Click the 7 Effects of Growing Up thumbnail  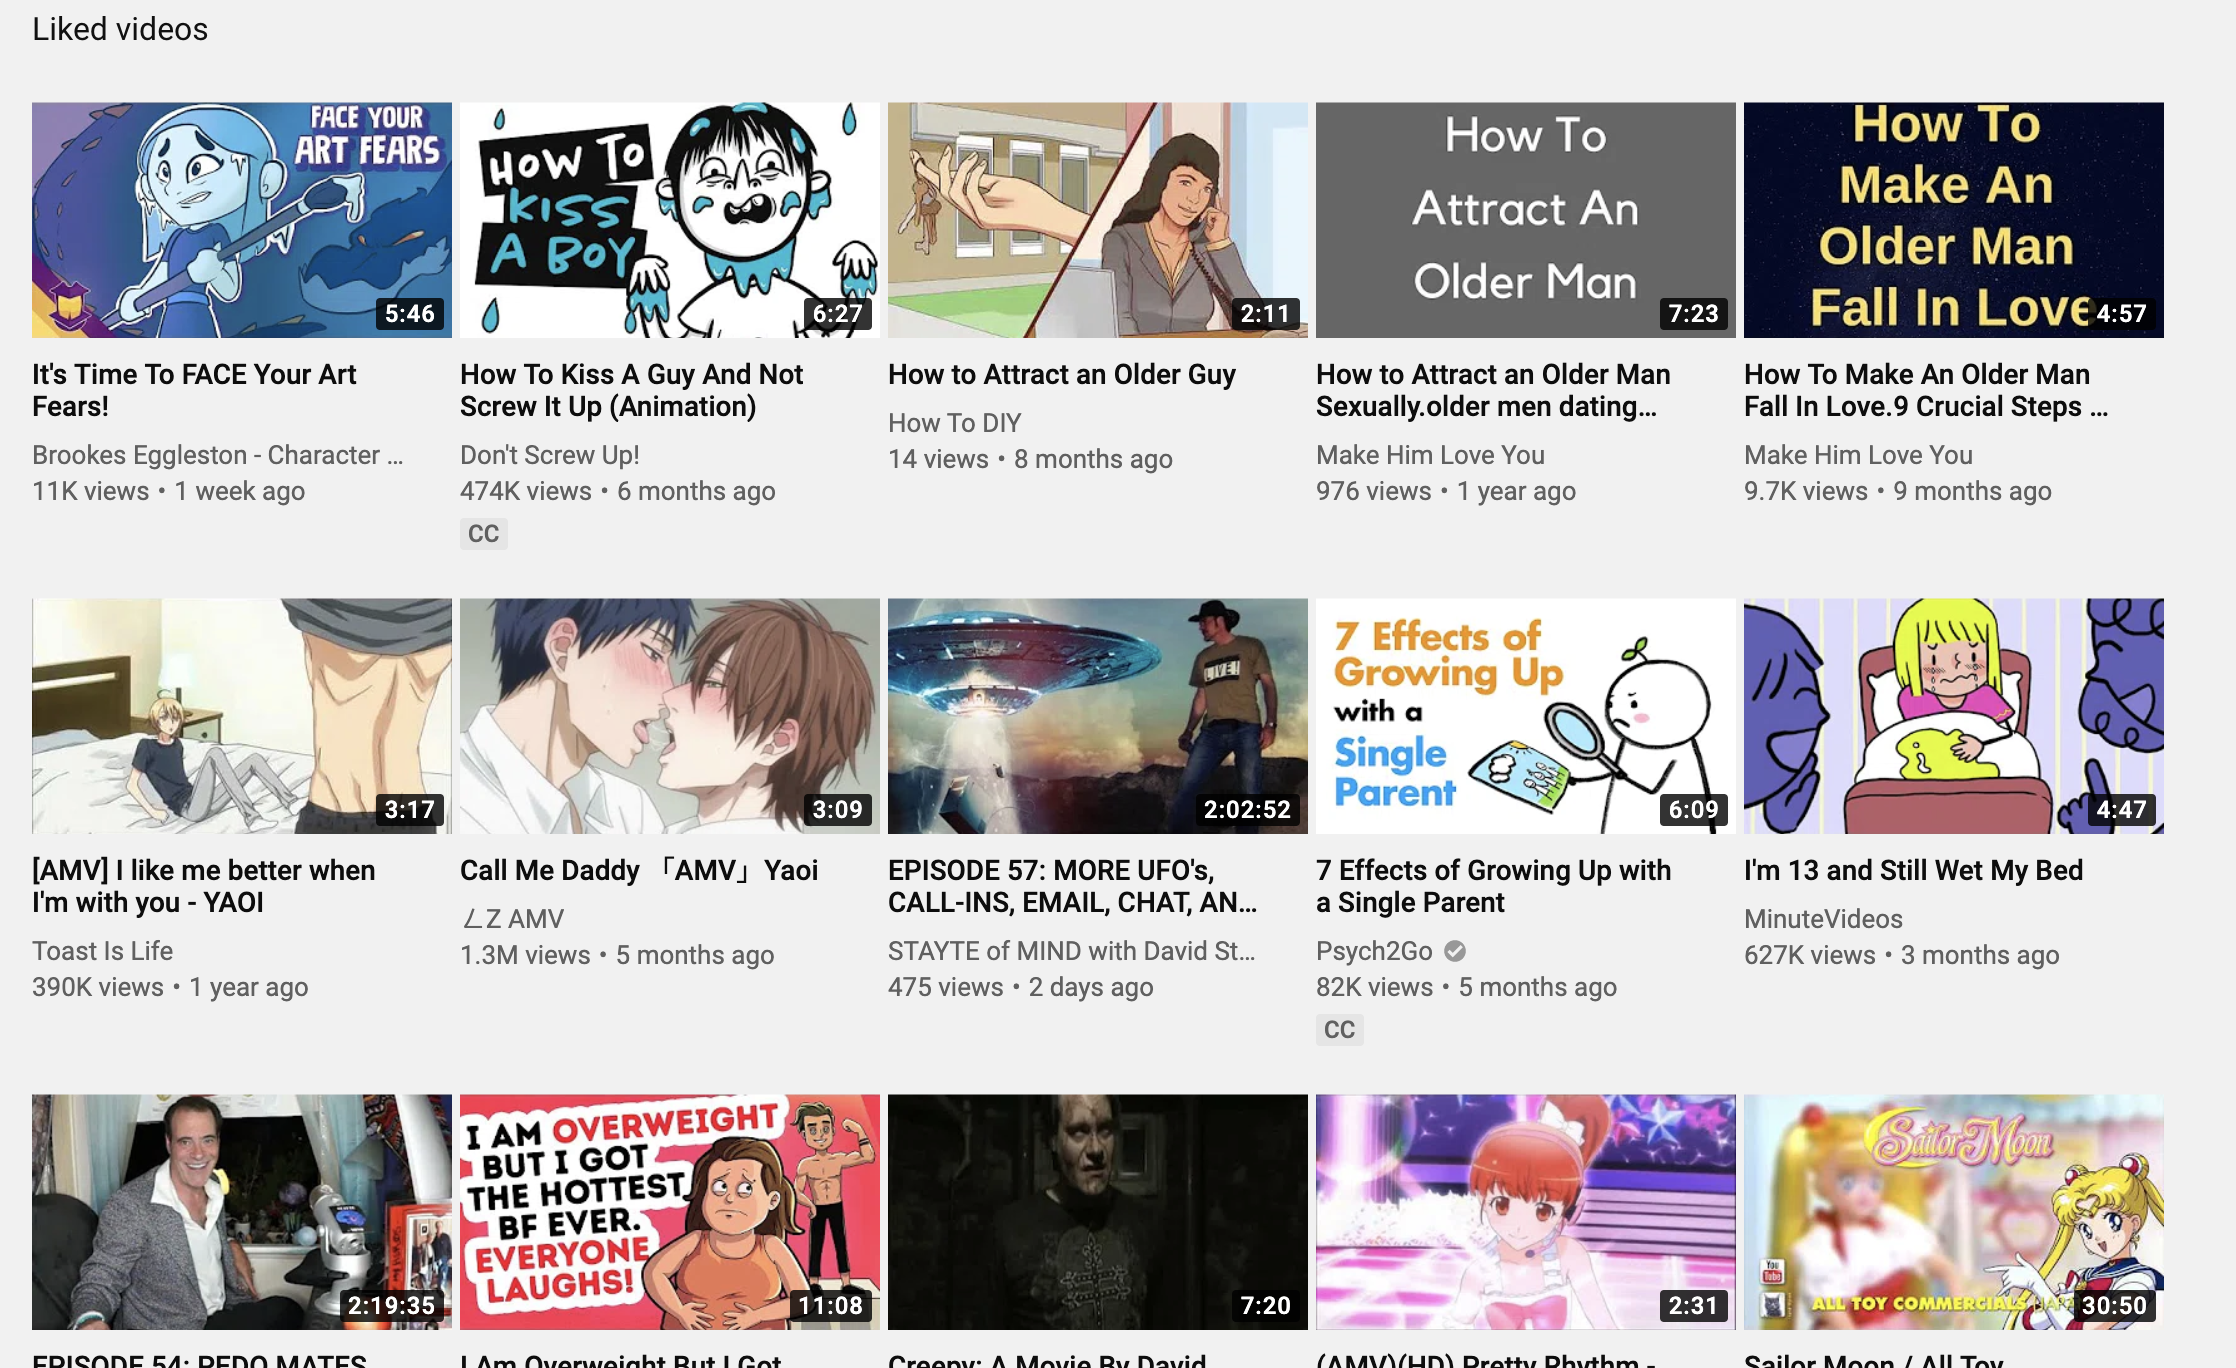(x=1525, y=715)
